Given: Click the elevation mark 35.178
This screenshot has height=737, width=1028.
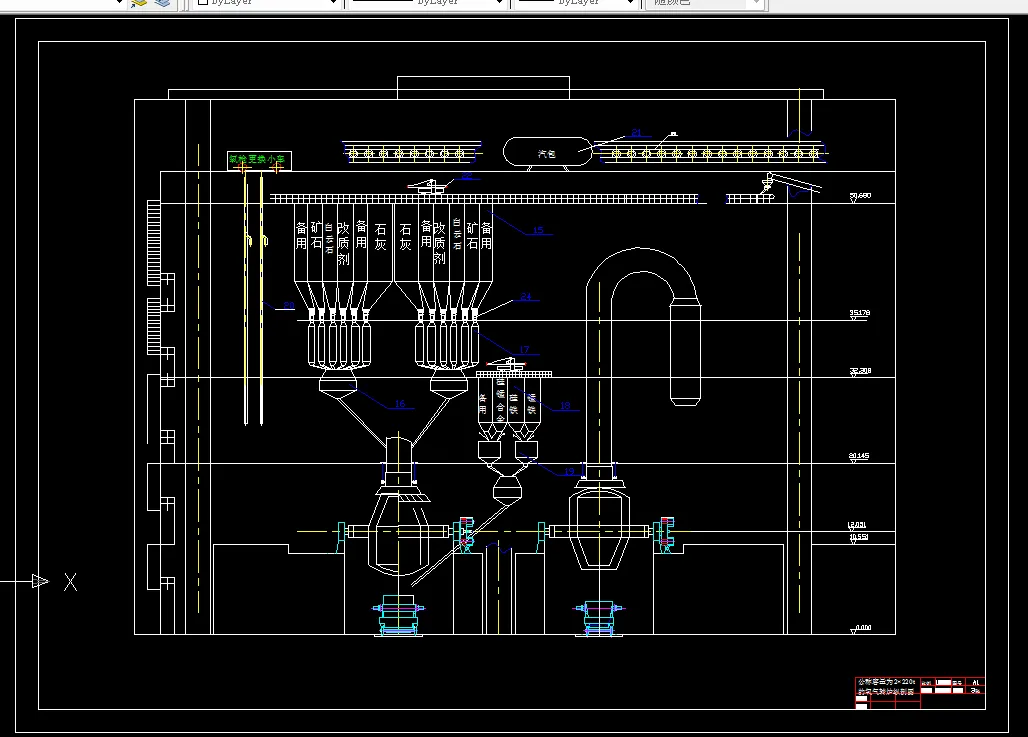Looking at the screenshot, I should [x=860, y=313].
